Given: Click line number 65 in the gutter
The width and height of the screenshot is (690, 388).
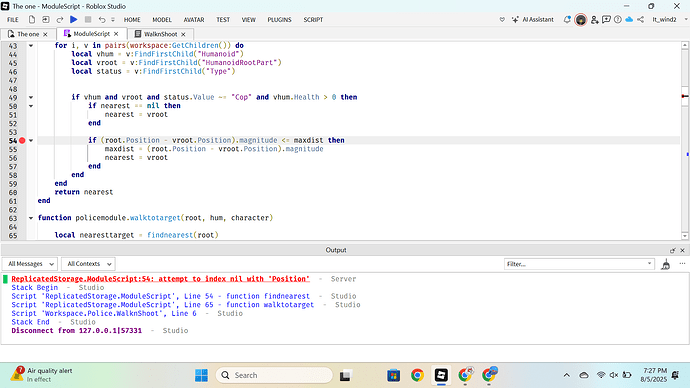Looking at the screenshot, I should pyautogui.click(x=13, y=235).
